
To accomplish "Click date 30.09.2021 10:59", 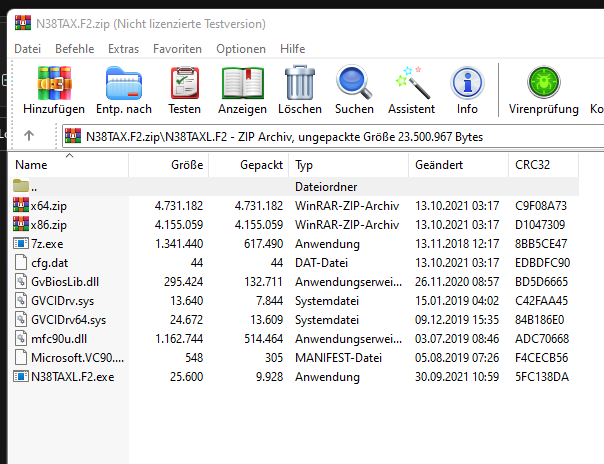I will 457,377.
